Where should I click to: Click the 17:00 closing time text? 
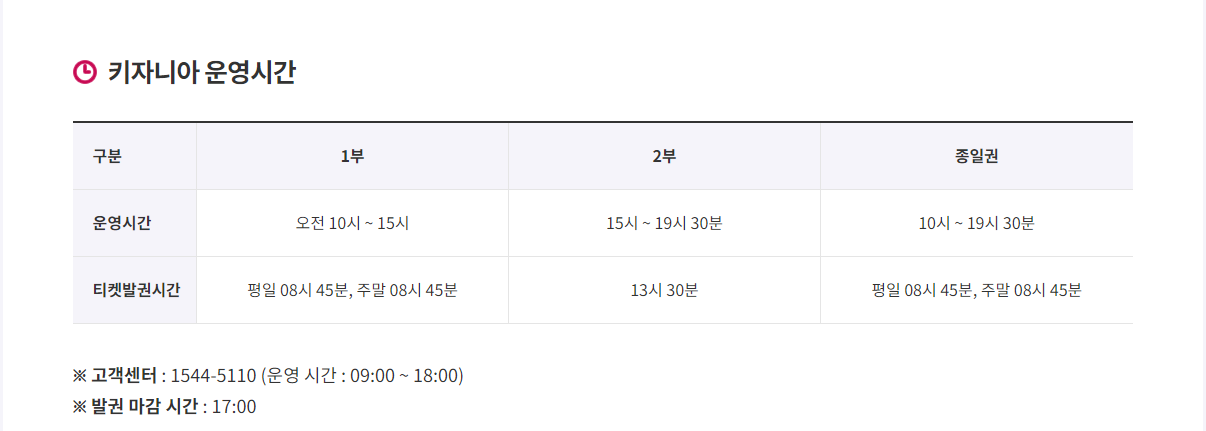point(234,407)
